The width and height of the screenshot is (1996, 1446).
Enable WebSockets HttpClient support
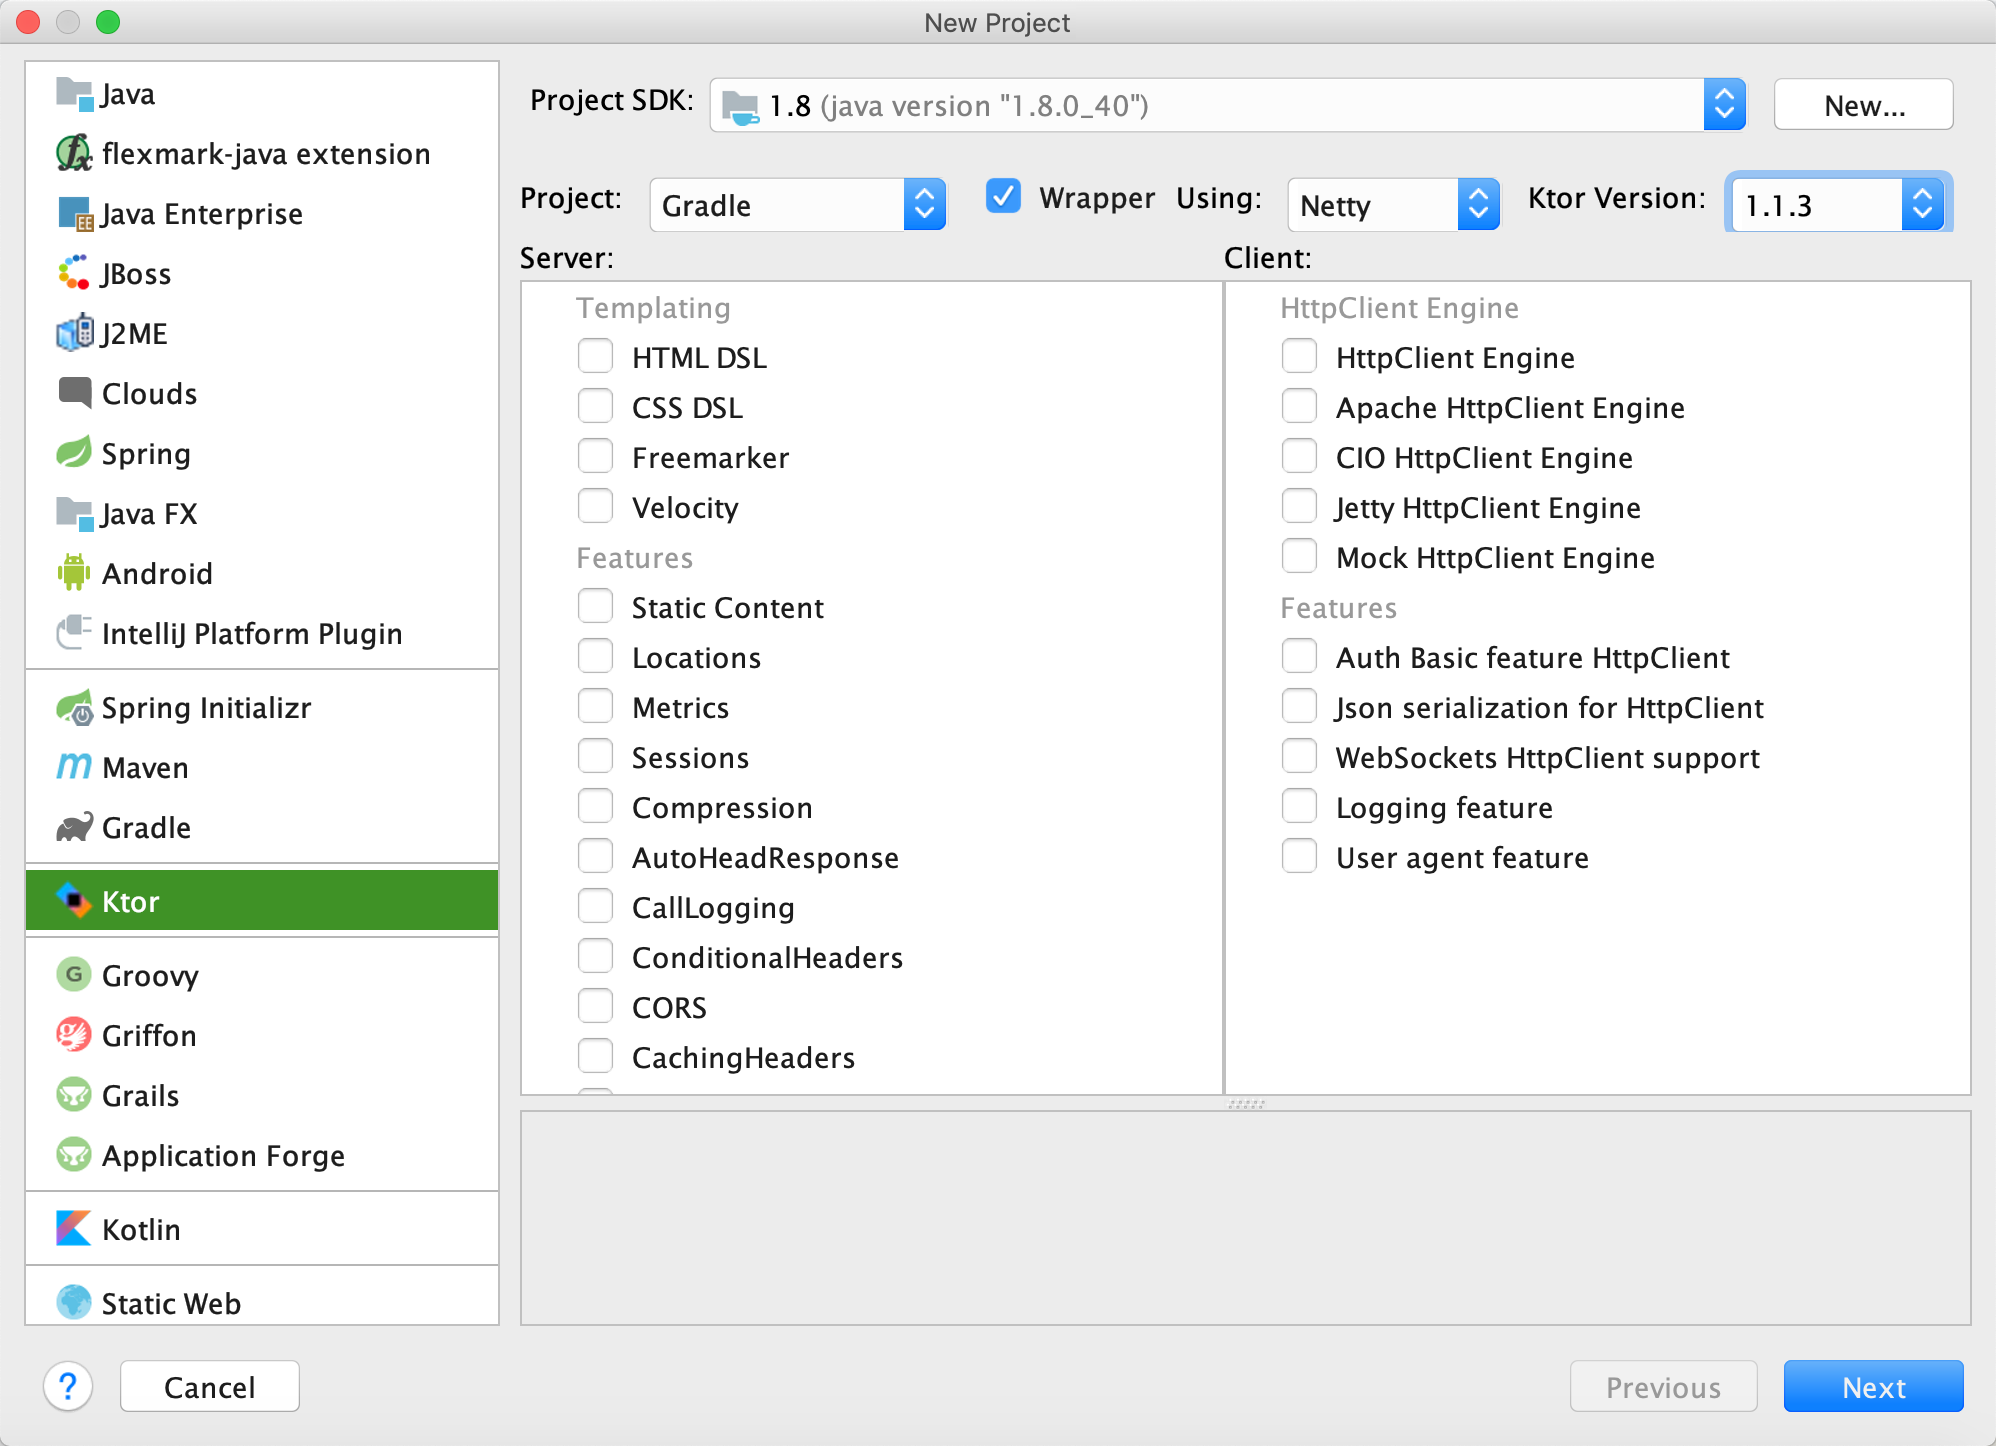[1300, 756]
